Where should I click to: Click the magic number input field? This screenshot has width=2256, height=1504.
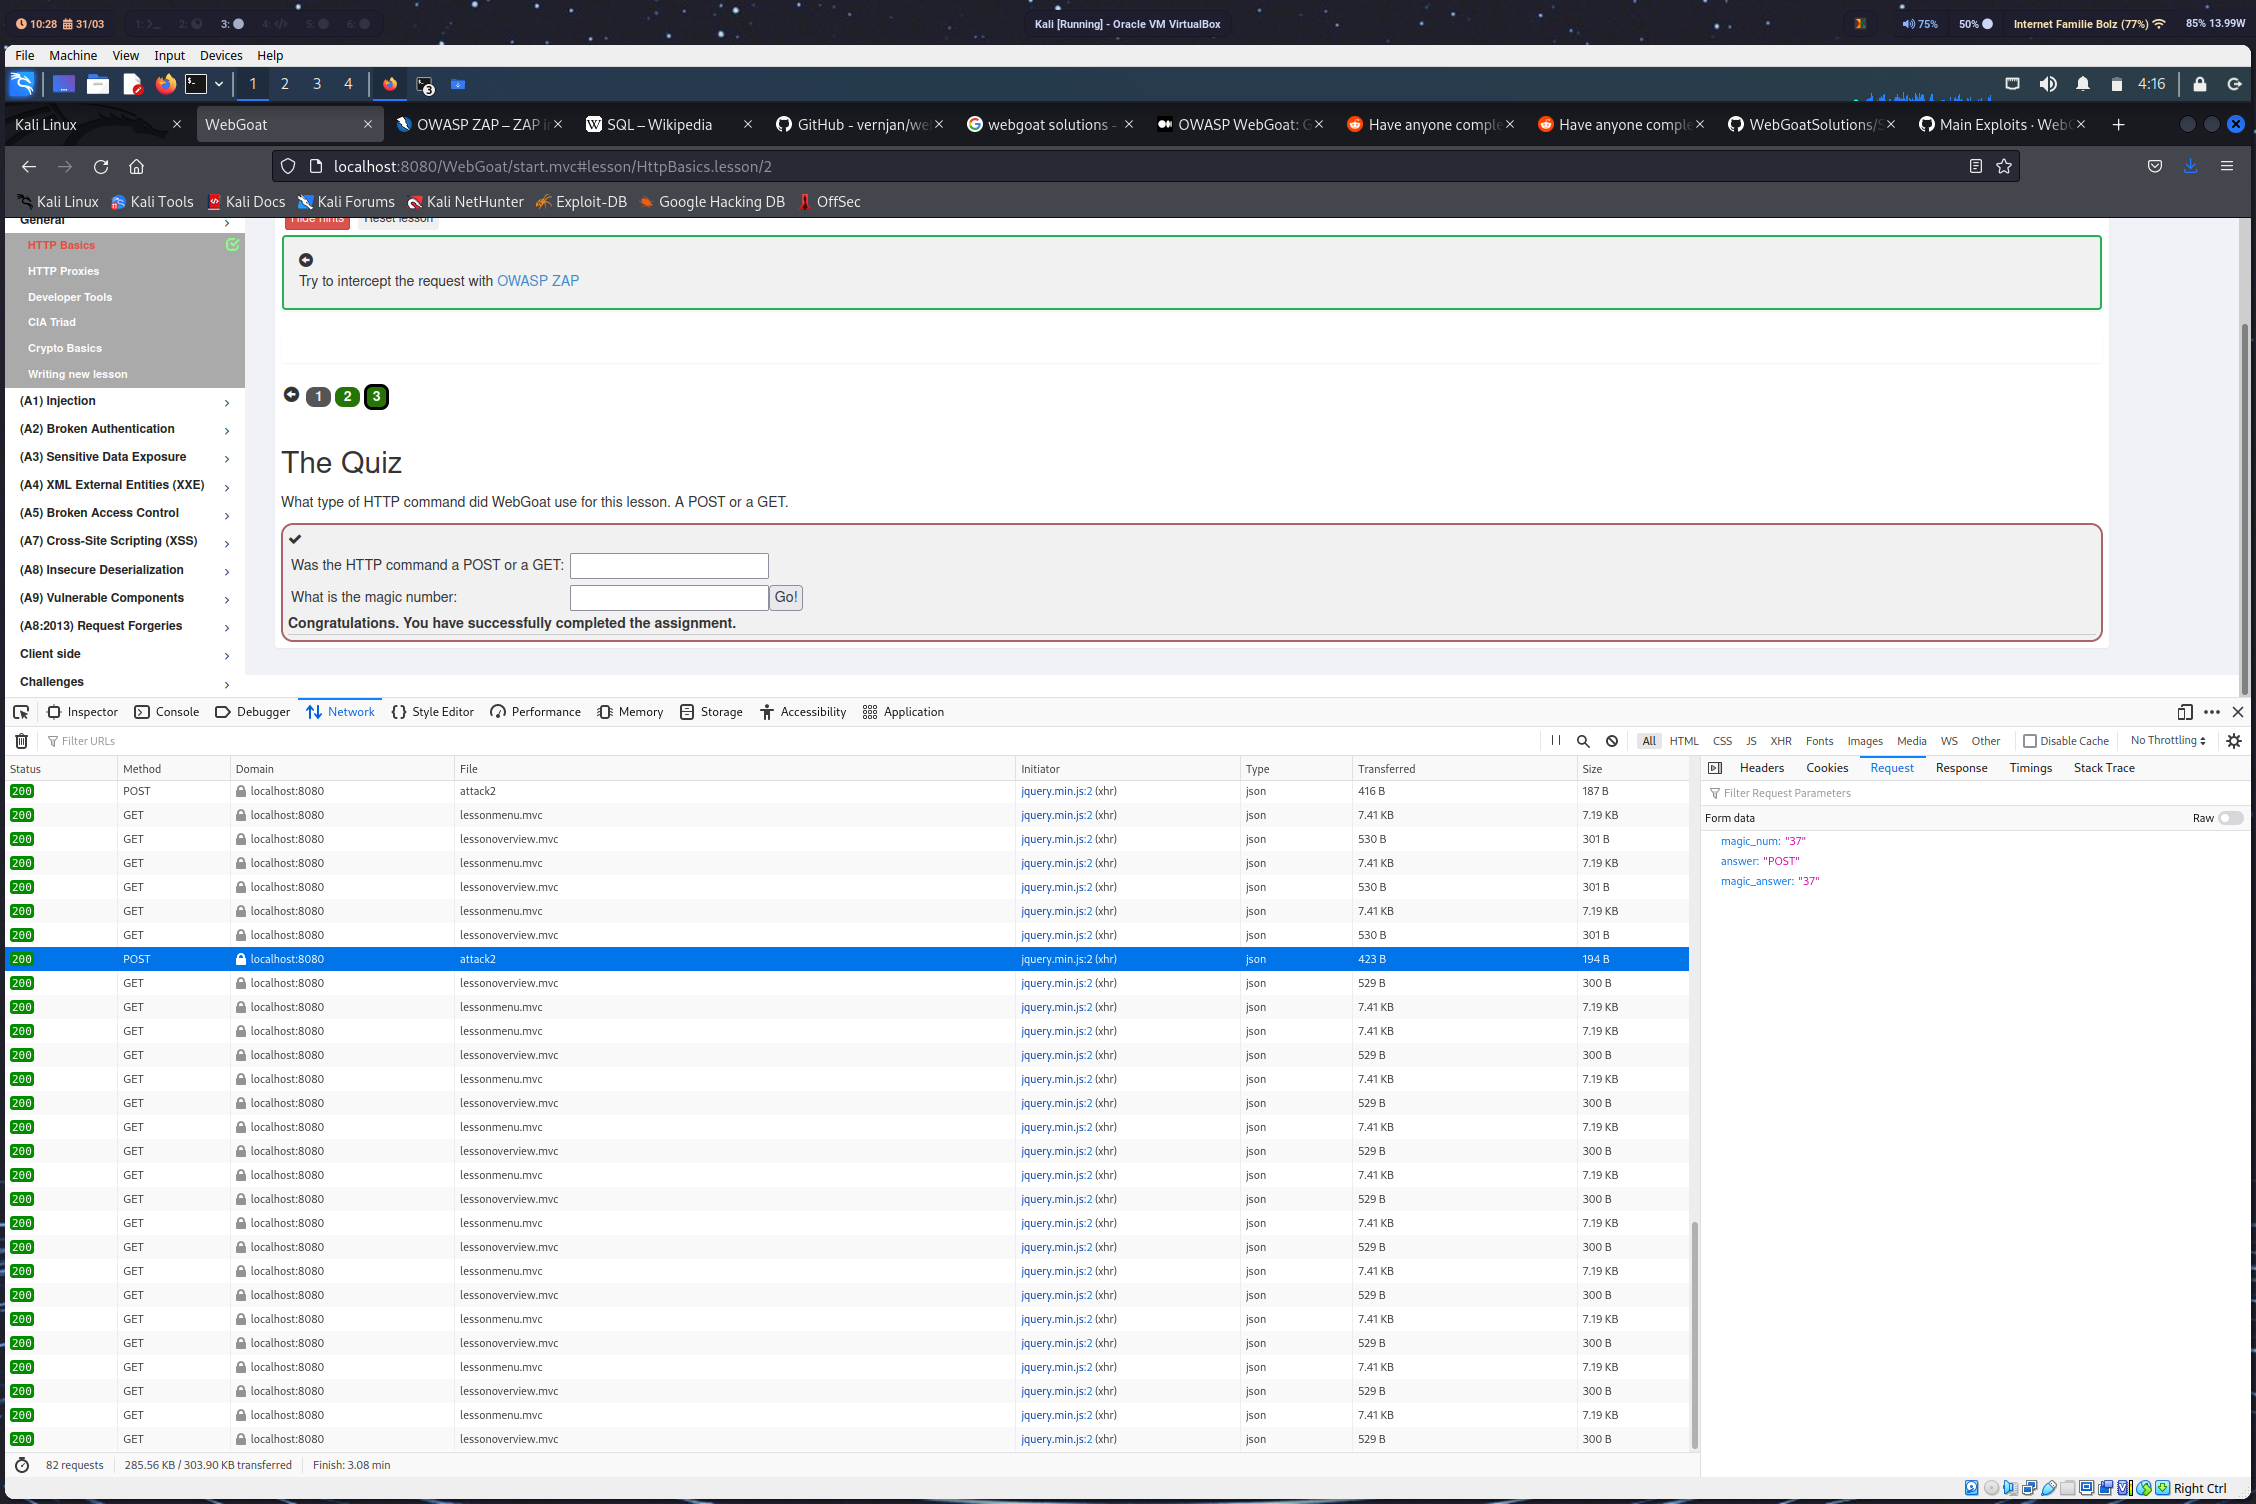[669, 598]
